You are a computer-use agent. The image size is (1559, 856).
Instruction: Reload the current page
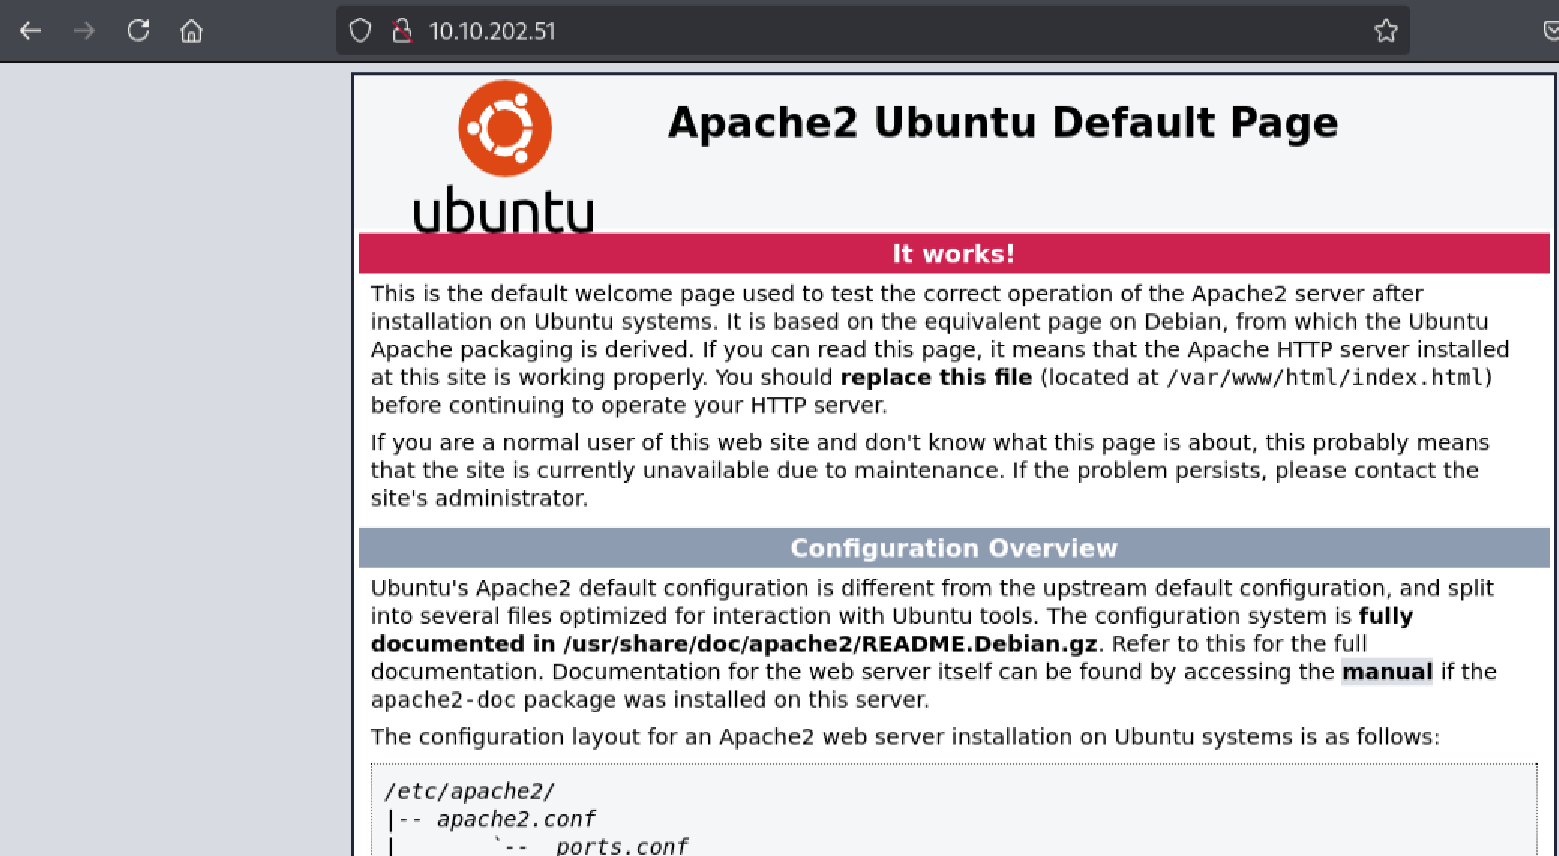coord(138,31)
